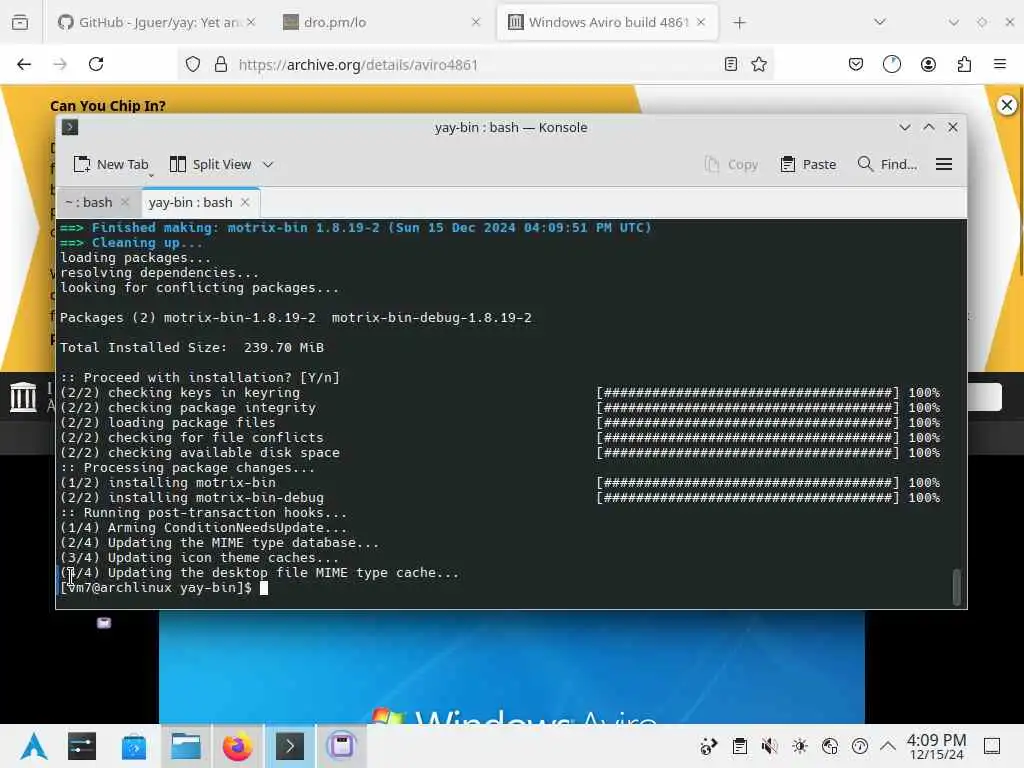Image resolution: width=1024 pixels, height=768 pixels.
Task: Bookmark this page with the star icon
Action: [759, 64]
